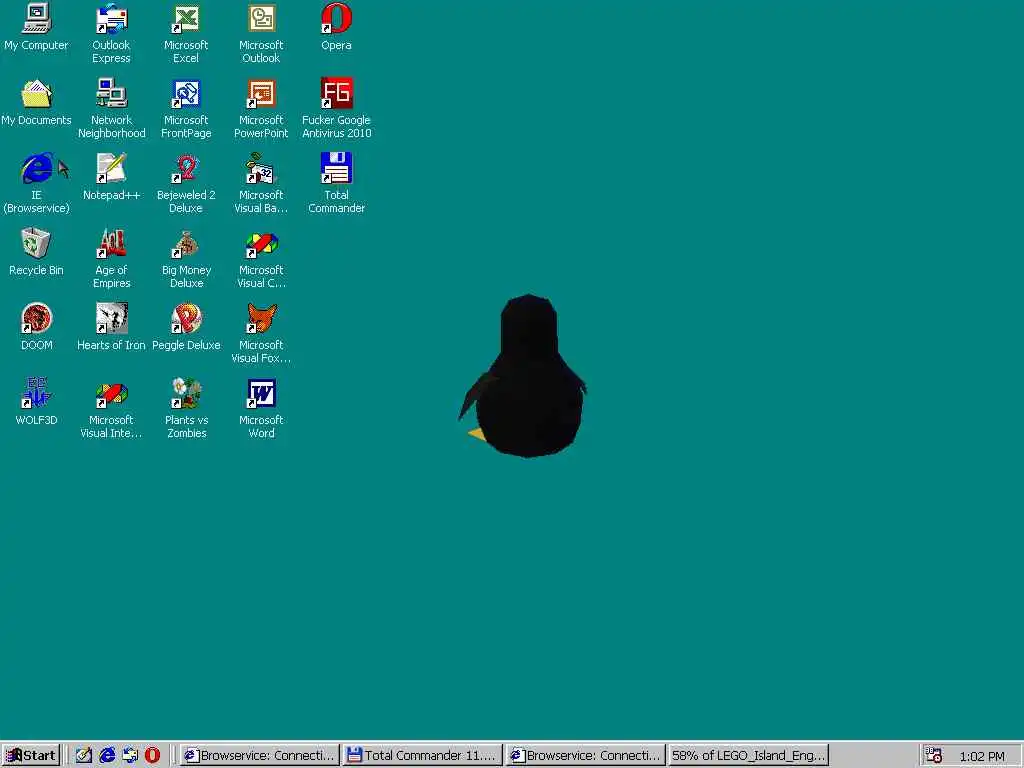1024x768 pixels.
Task: Switch to first Browservice taskbar window
Action: pos(259,755)
